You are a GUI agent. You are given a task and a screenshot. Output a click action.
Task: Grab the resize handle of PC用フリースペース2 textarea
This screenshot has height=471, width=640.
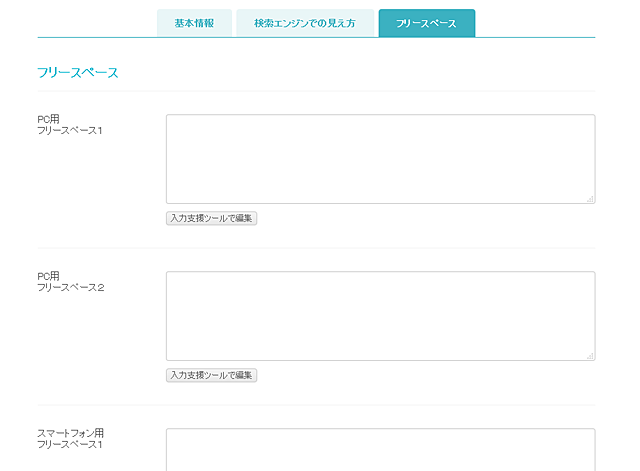[x=590, y=356]
